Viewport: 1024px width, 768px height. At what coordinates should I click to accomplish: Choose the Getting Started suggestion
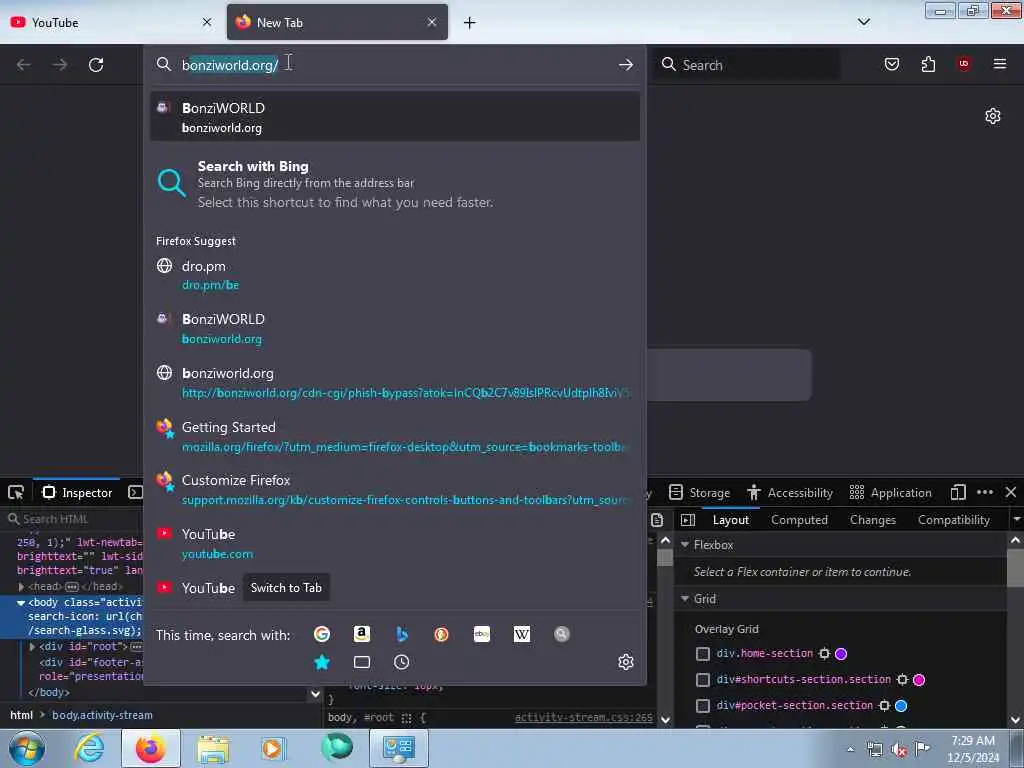[395, 436]
